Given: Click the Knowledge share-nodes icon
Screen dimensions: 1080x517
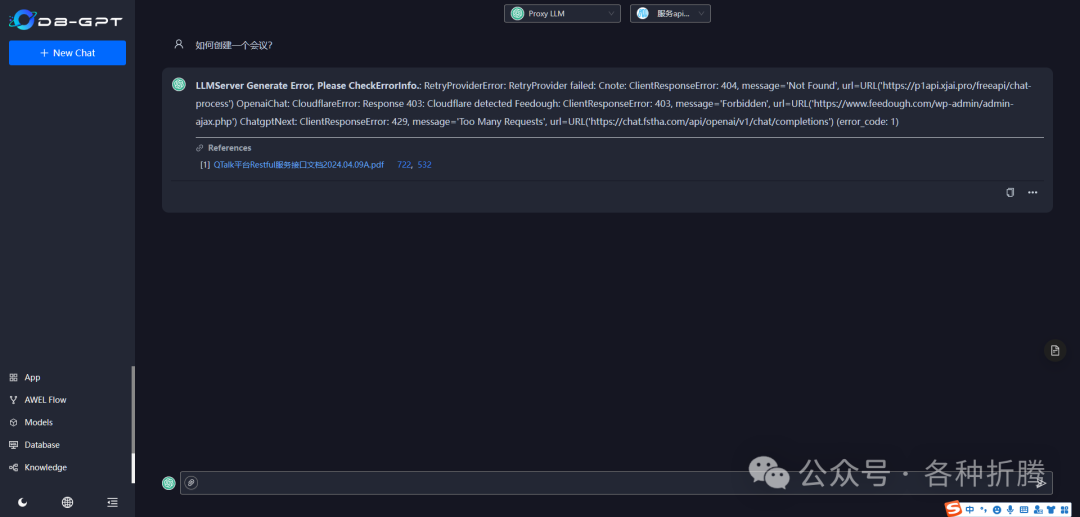Looking at the screenshot, I should click(13, 467).
